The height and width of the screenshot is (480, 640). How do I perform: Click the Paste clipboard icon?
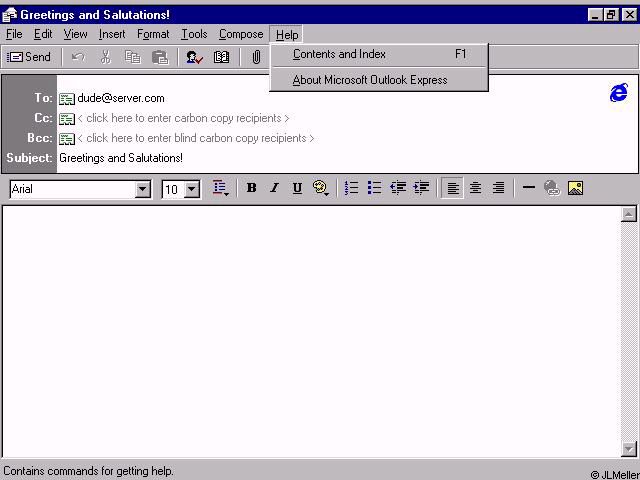point(160,57)
